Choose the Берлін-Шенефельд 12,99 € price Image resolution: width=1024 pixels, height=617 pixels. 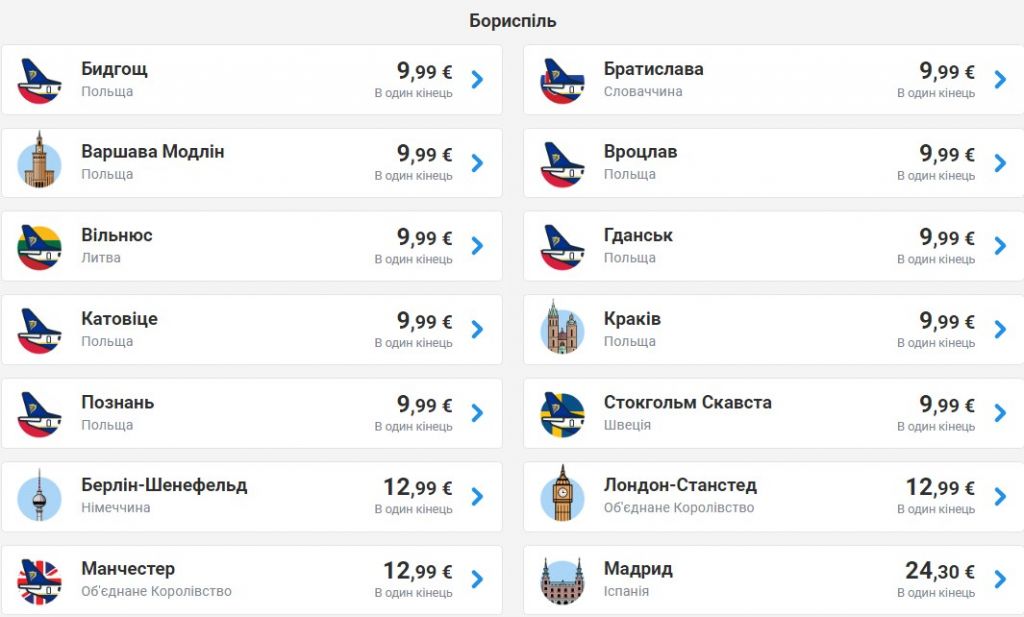pyautogui.click(x=417, y=487)
